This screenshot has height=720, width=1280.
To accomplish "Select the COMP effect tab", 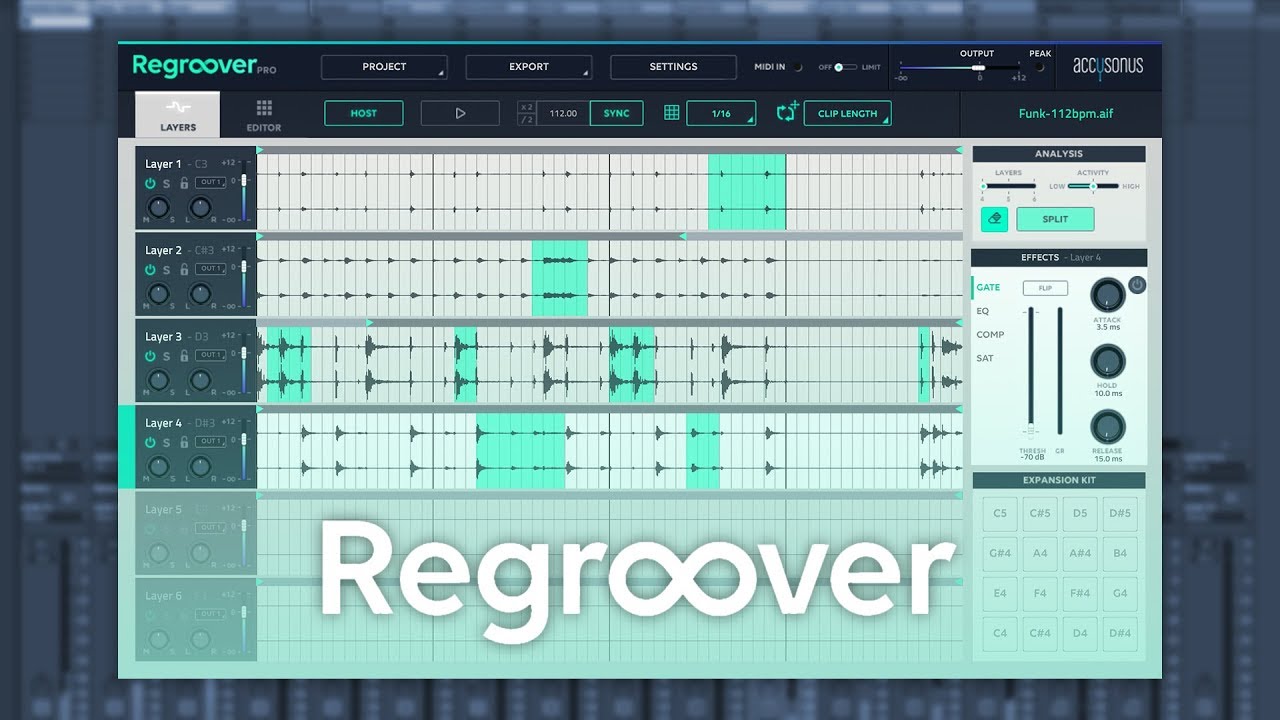I will (990, 335).
